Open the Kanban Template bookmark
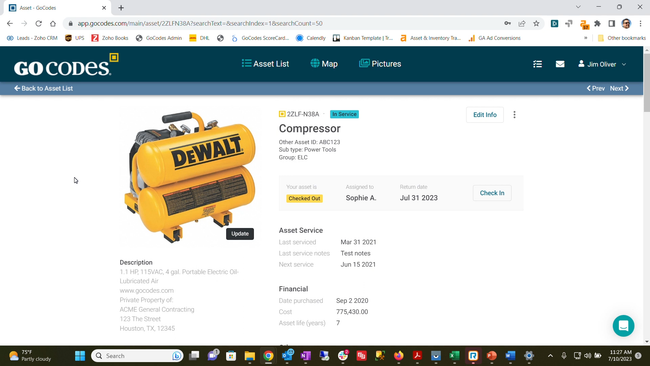This screenshot has height=366, width=650. point(363,38)
